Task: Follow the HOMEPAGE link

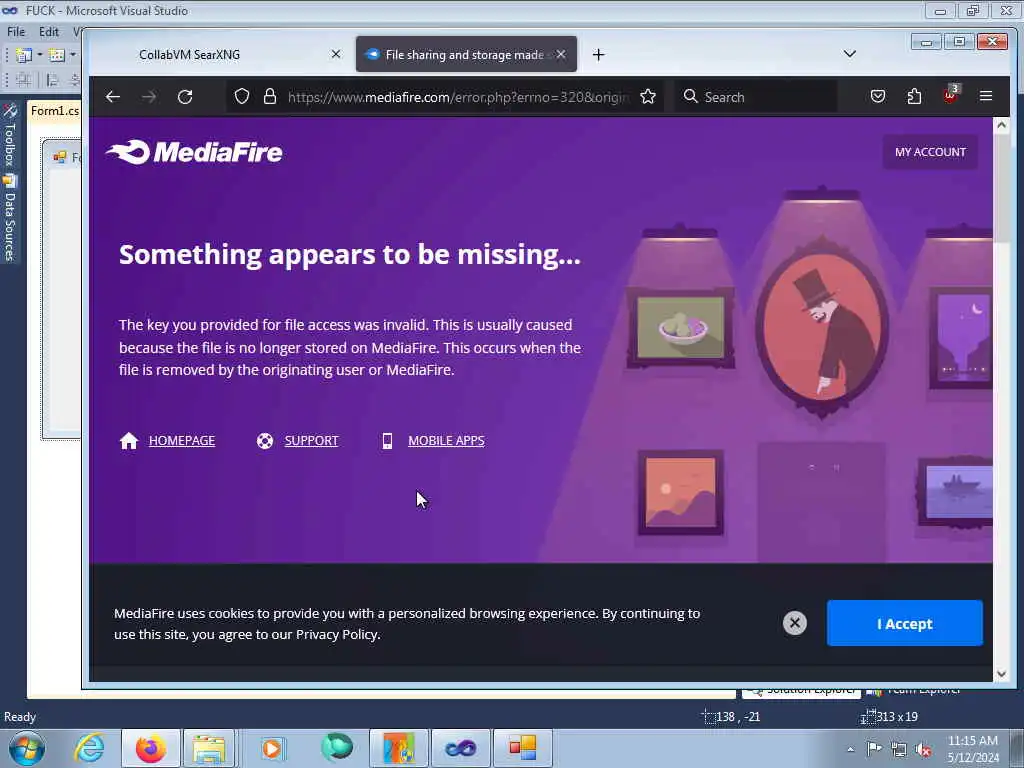Action: pos(182,441)
